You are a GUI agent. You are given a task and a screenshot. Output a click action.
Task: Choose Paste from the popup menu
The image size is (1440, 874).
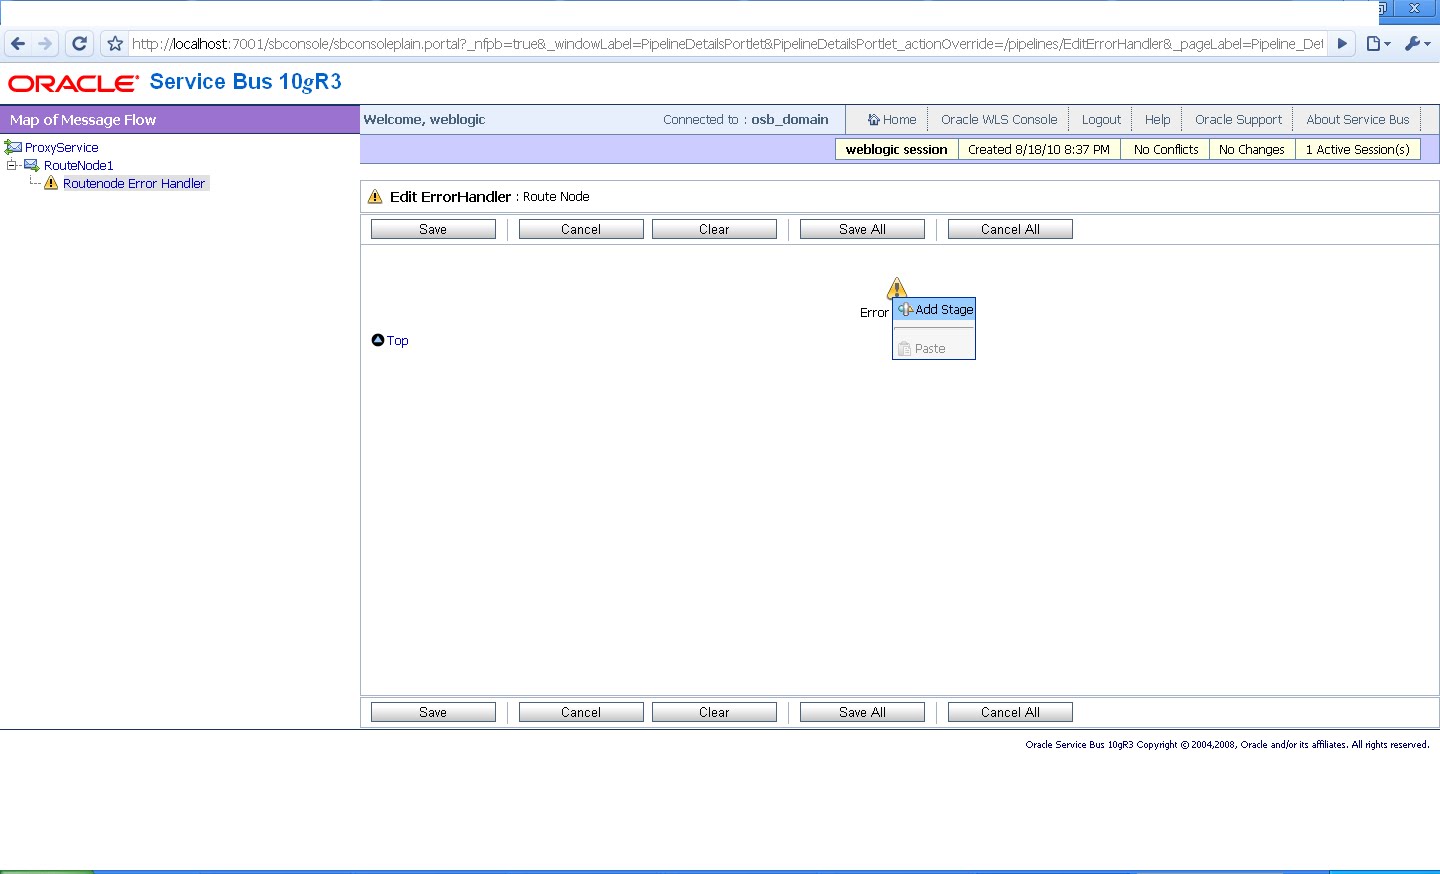click(934, 349)
